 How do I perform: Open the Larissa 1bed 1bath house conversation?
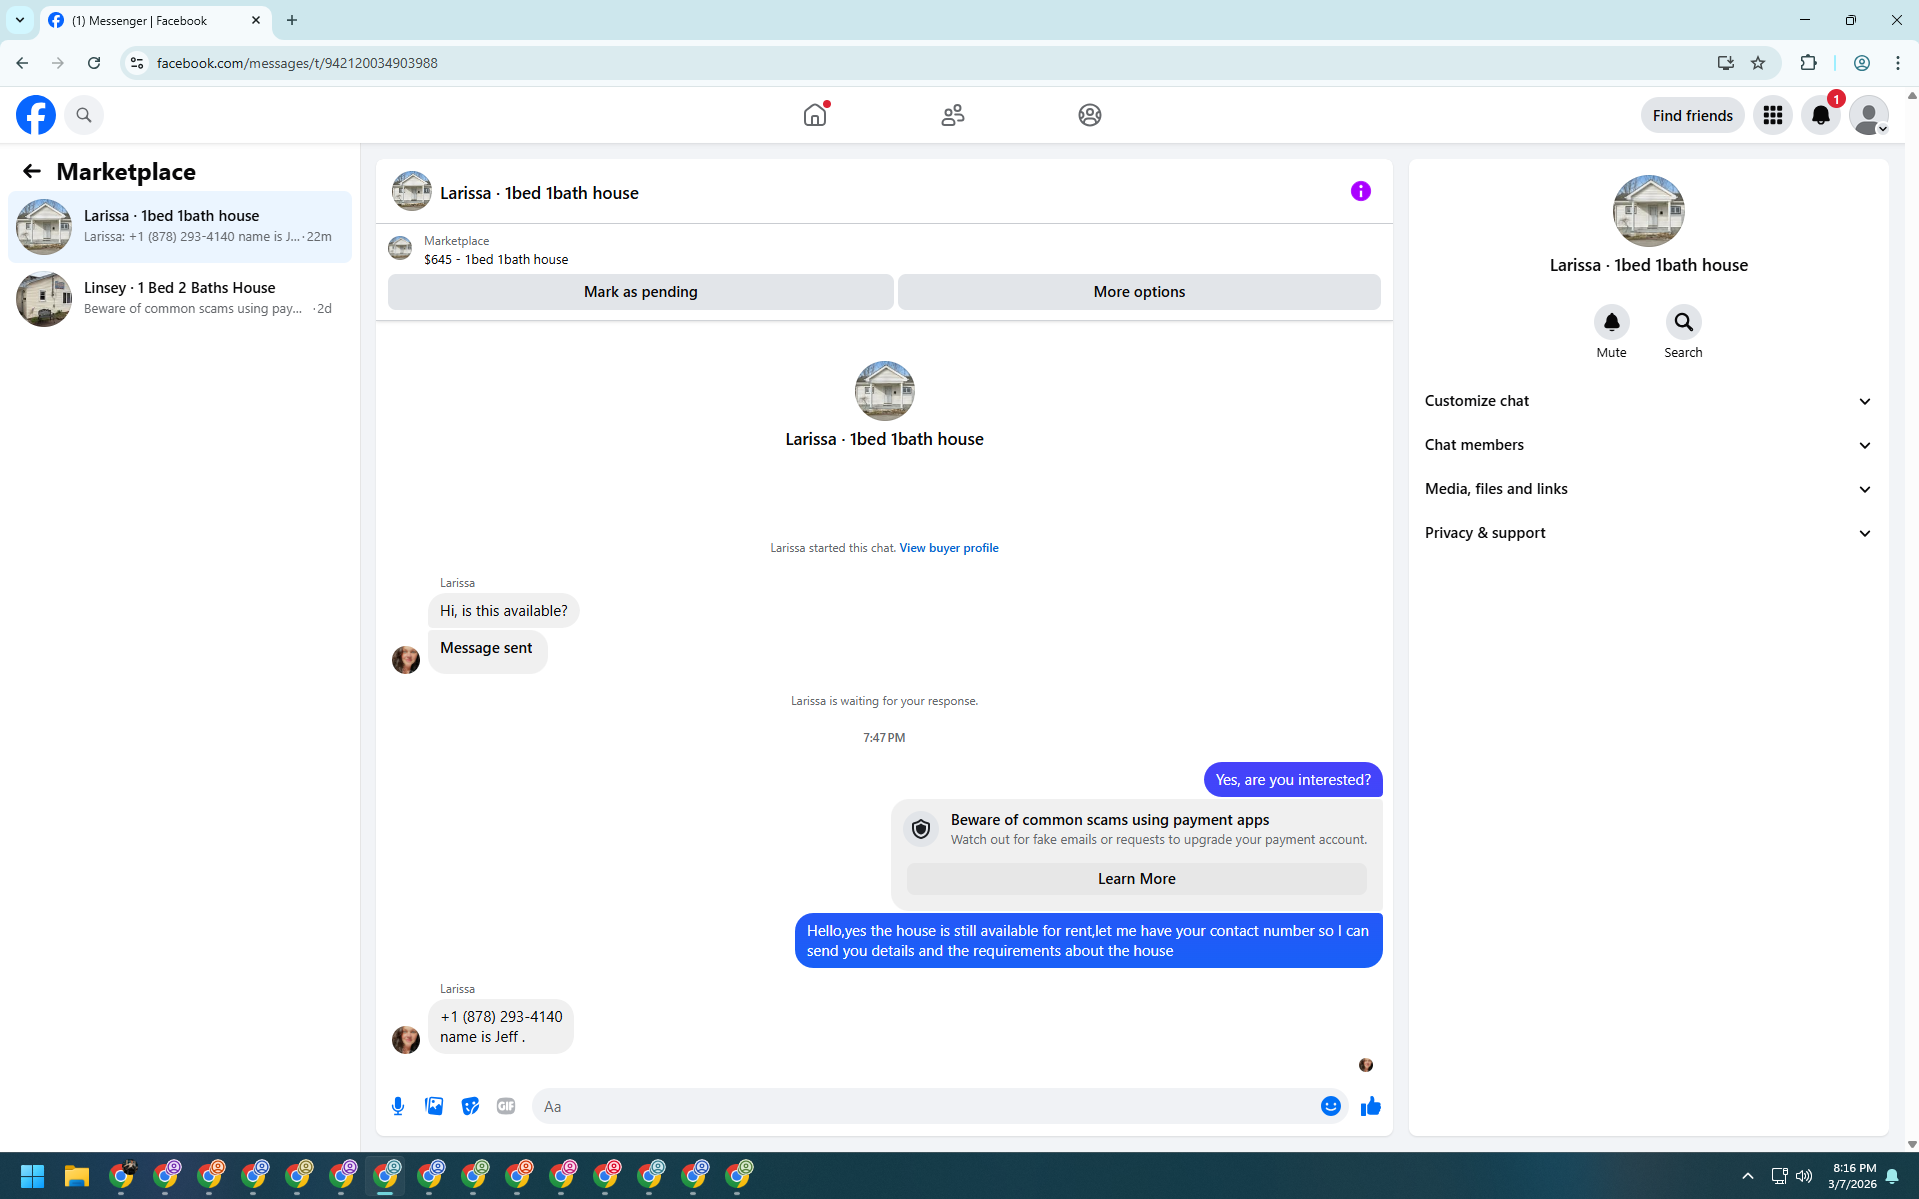[x=180, y=226]
